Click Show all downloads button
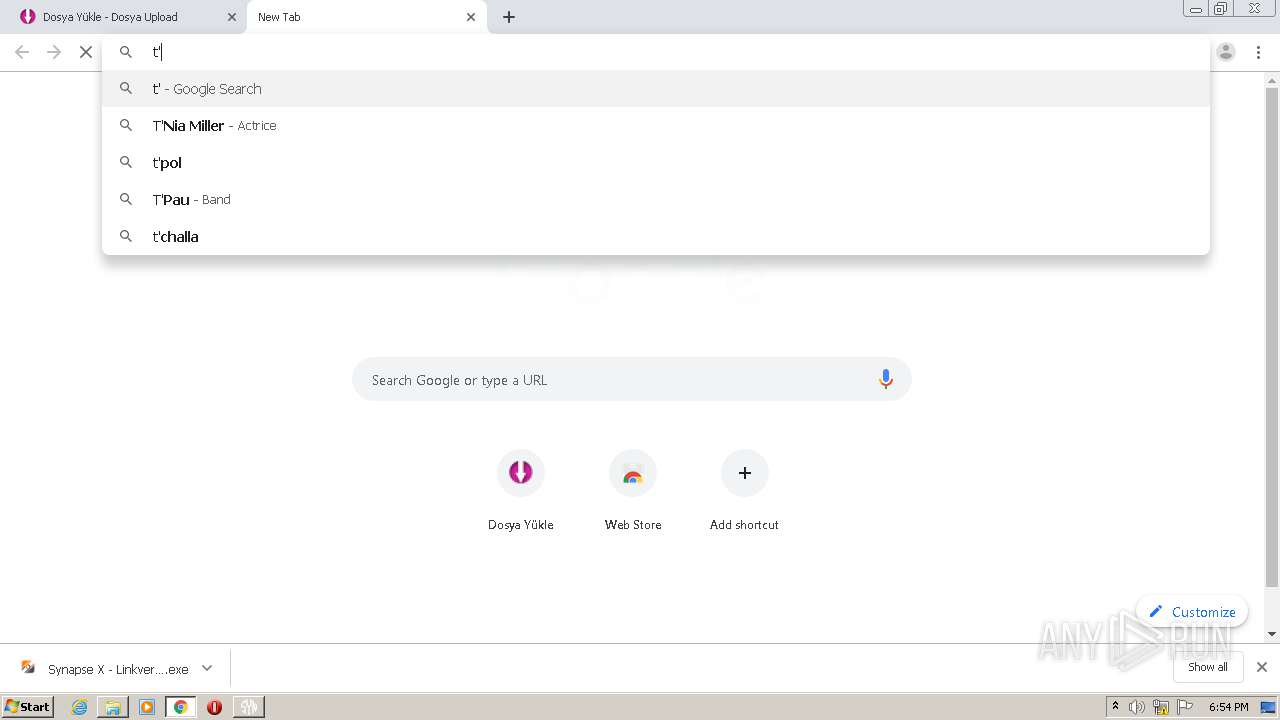The height and width of the screenshot is (720, 1280). [x=1208, y=667]
